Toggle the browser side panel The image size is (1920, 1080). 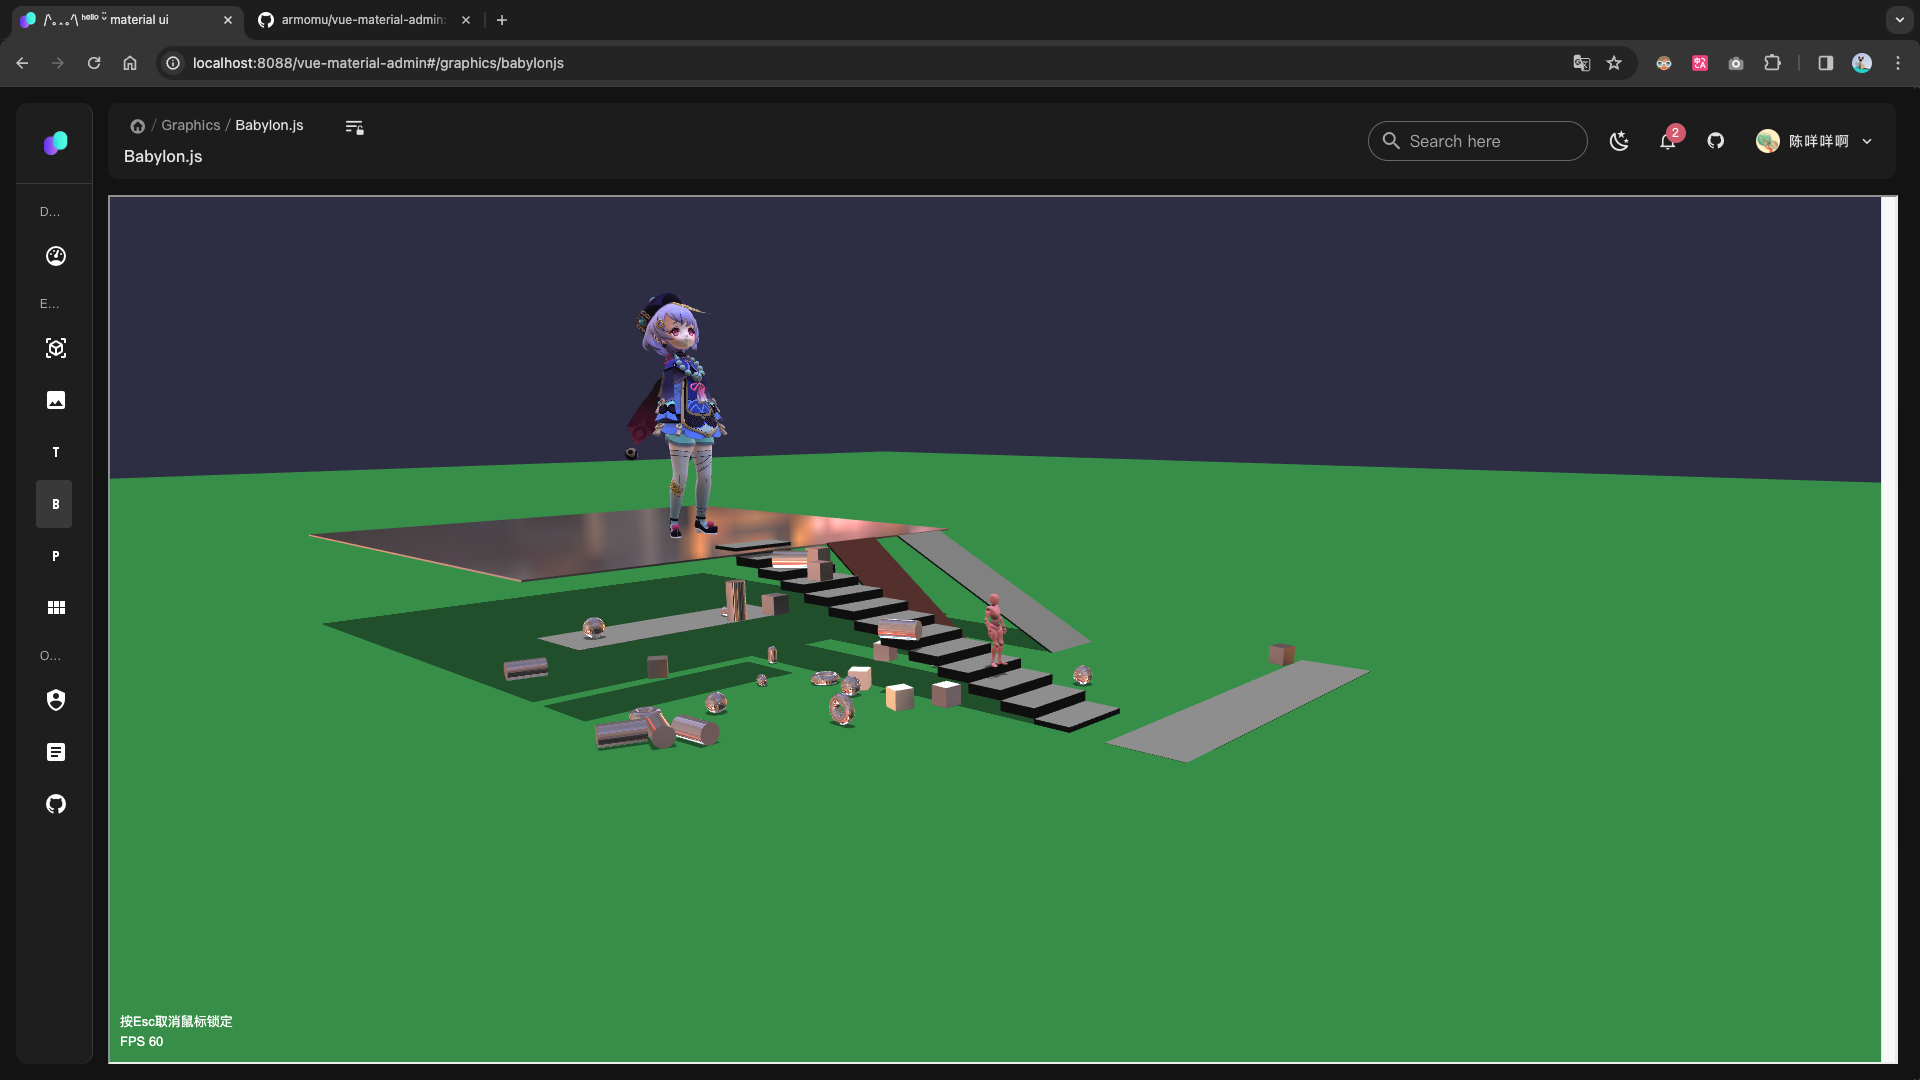pyautogui.click(x=1826, y=63)
